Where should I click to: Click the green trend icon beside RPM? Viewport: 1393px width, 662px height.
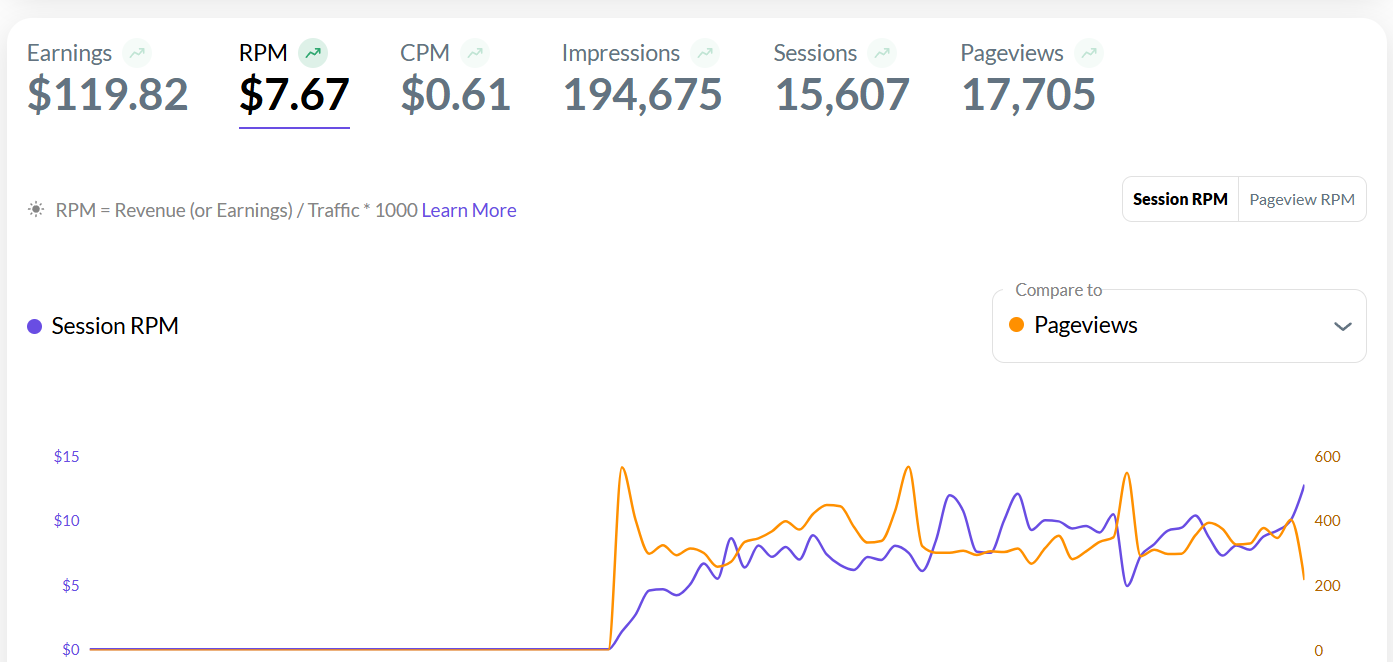[x=313, y=53]
